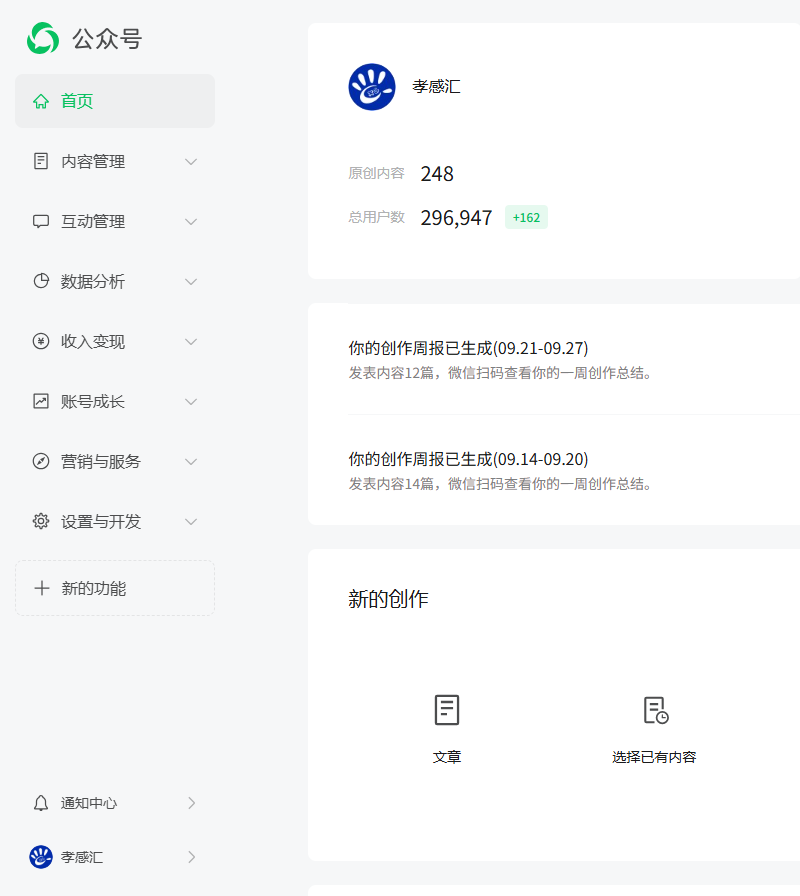Open the 营销与服务 menu label
Viewport: 800px width, 896px height.
tap(101, 462)
